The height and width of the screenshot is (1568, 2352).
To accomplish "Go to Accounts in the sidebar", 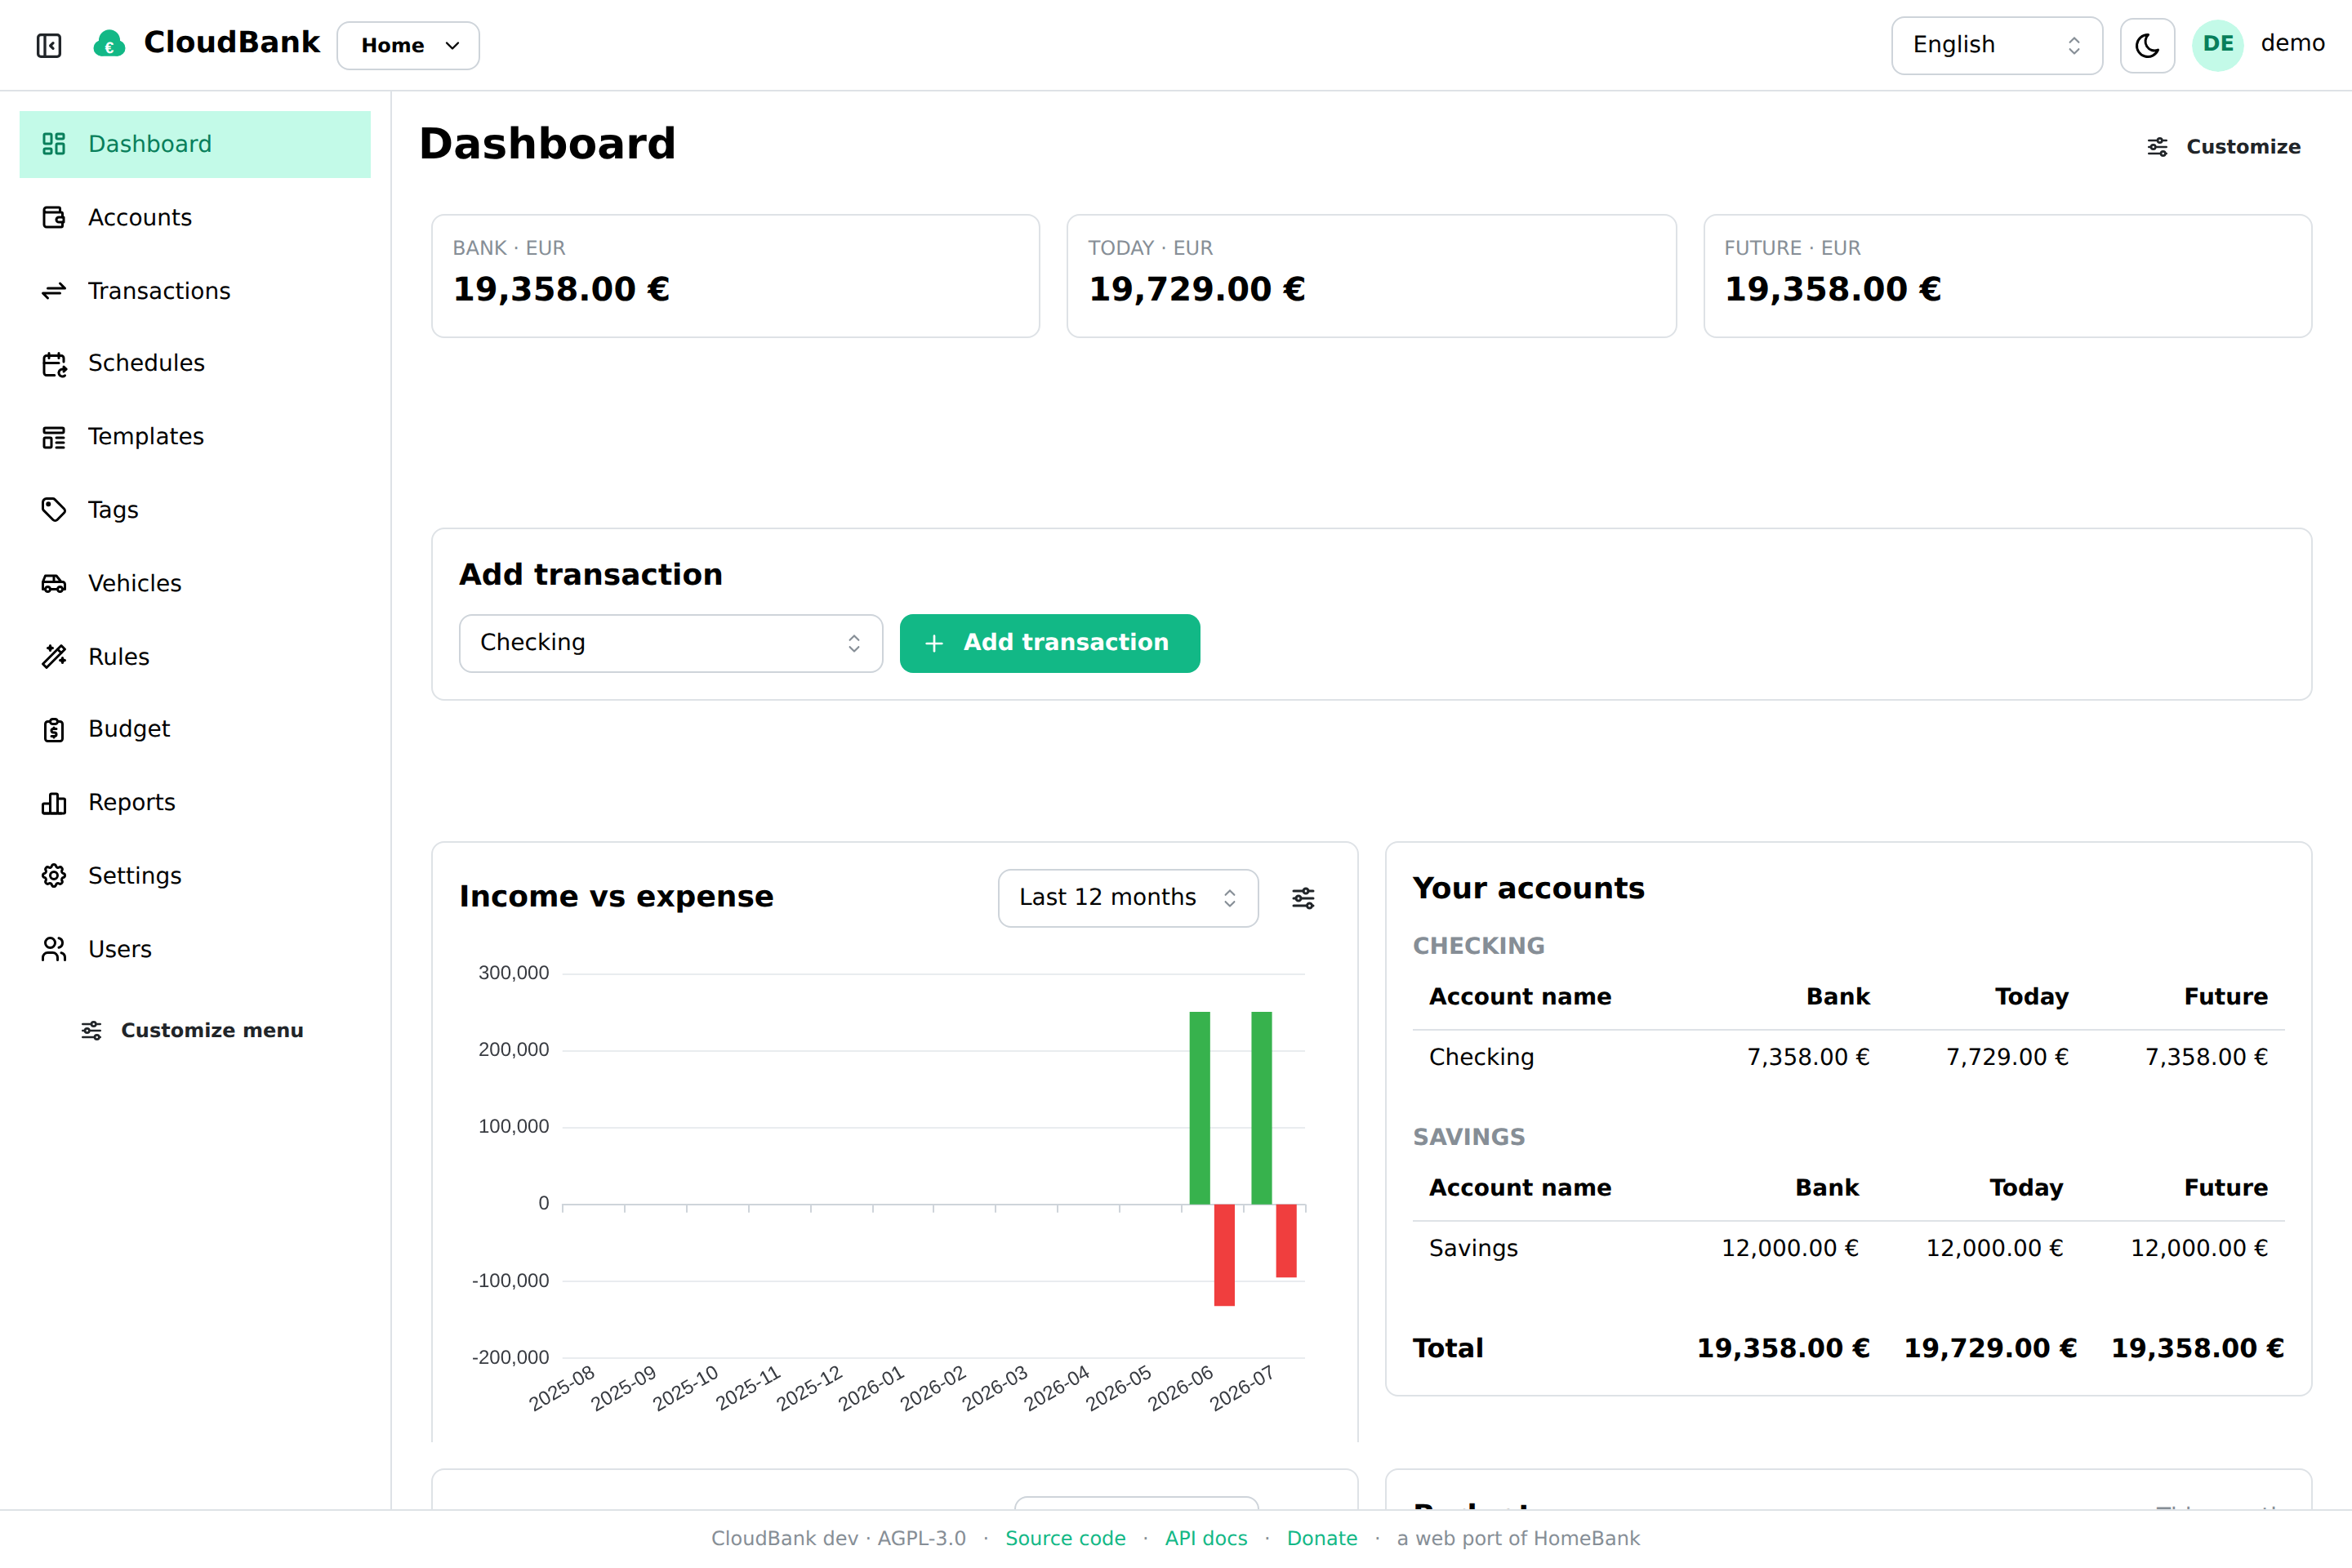I will pos(195,217).
